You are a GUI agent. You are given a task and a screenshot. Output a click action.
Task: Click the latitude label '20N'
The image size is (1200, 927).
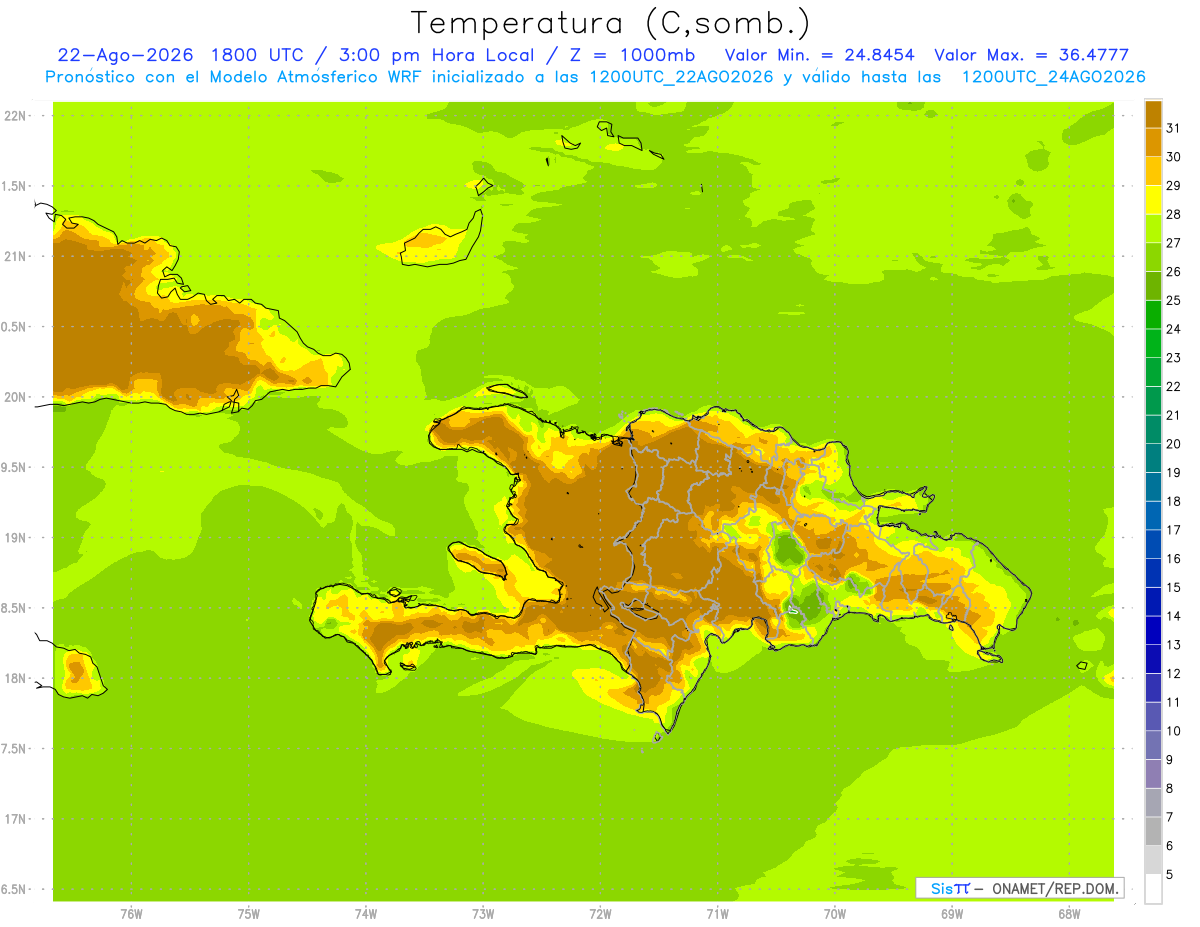coord(15,397)
